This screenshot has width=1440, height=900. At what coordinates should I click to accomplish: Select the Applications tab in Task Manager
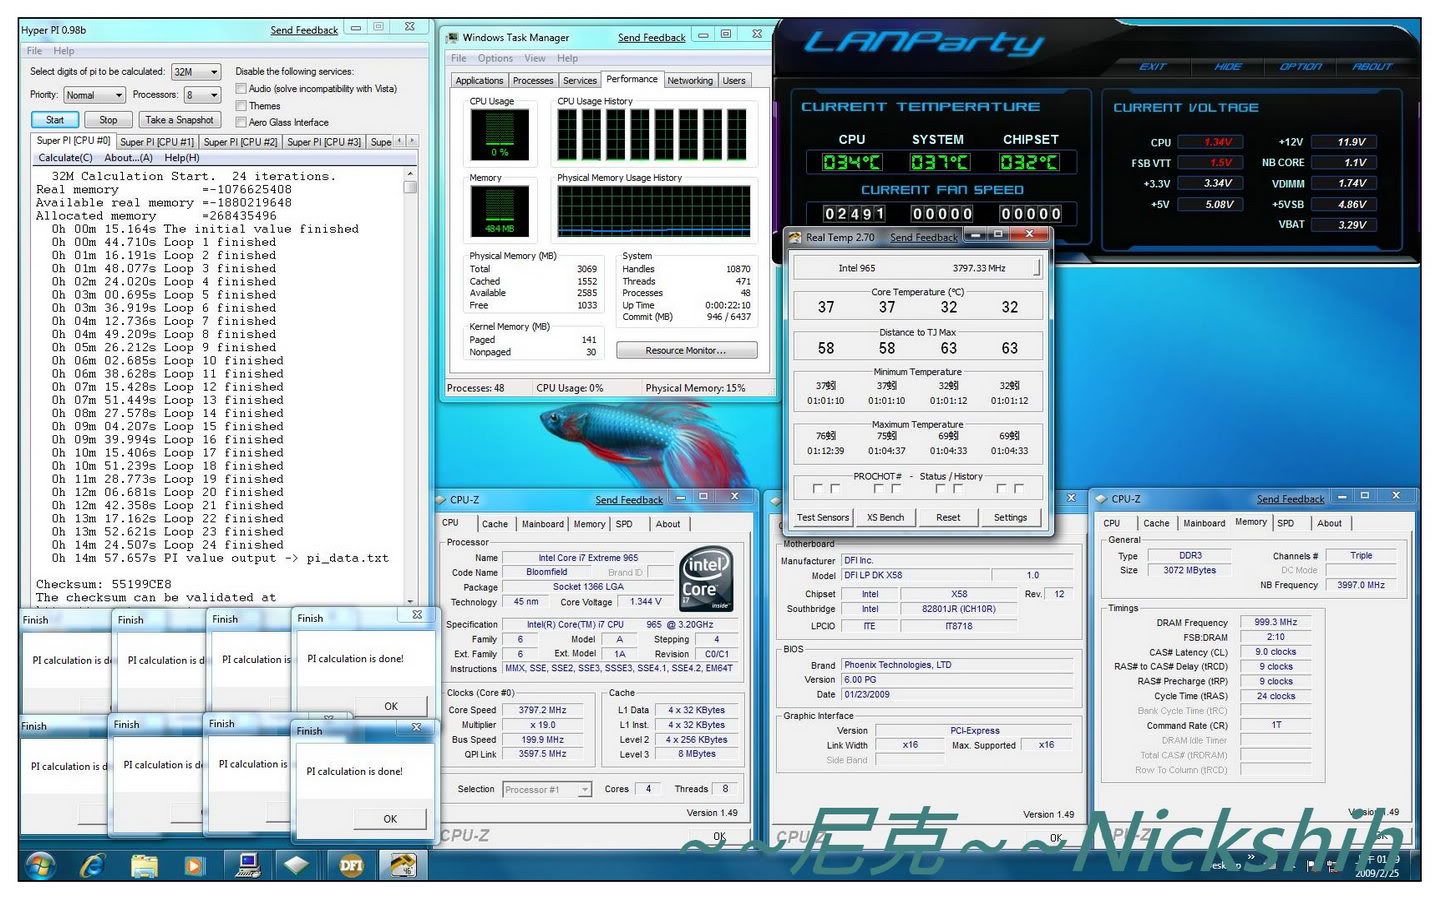coord(479,81)
